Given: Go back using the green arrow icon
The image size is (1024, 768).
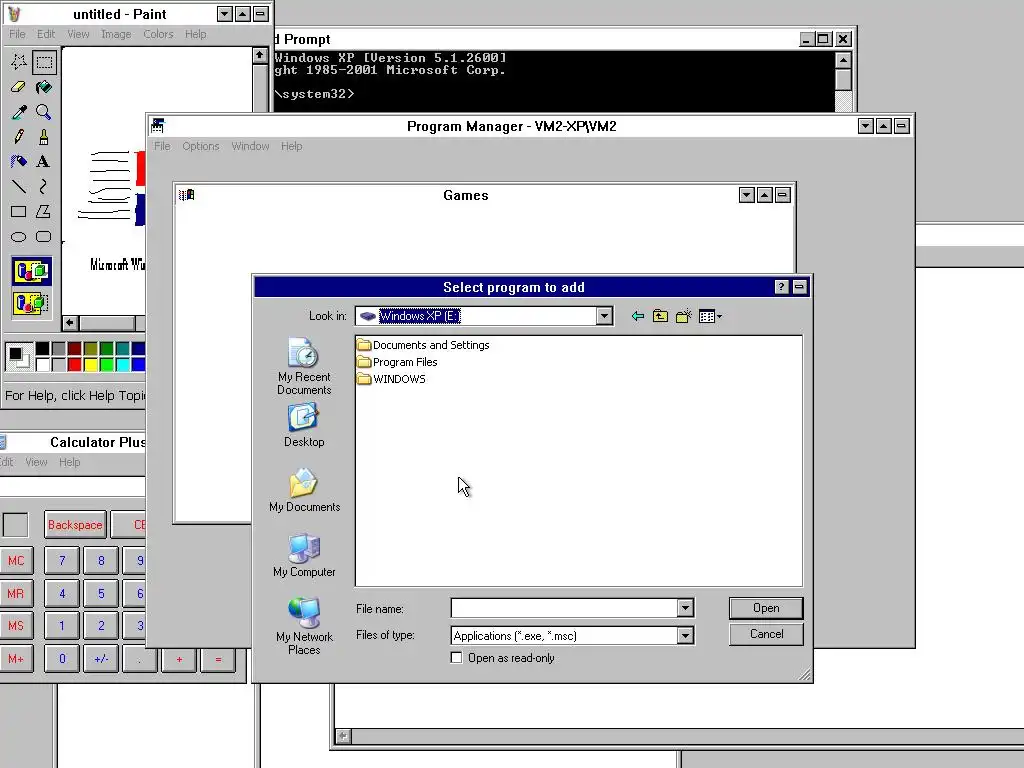Looking at the screenshot, I should pyautogui.click(x=637, y=316).
